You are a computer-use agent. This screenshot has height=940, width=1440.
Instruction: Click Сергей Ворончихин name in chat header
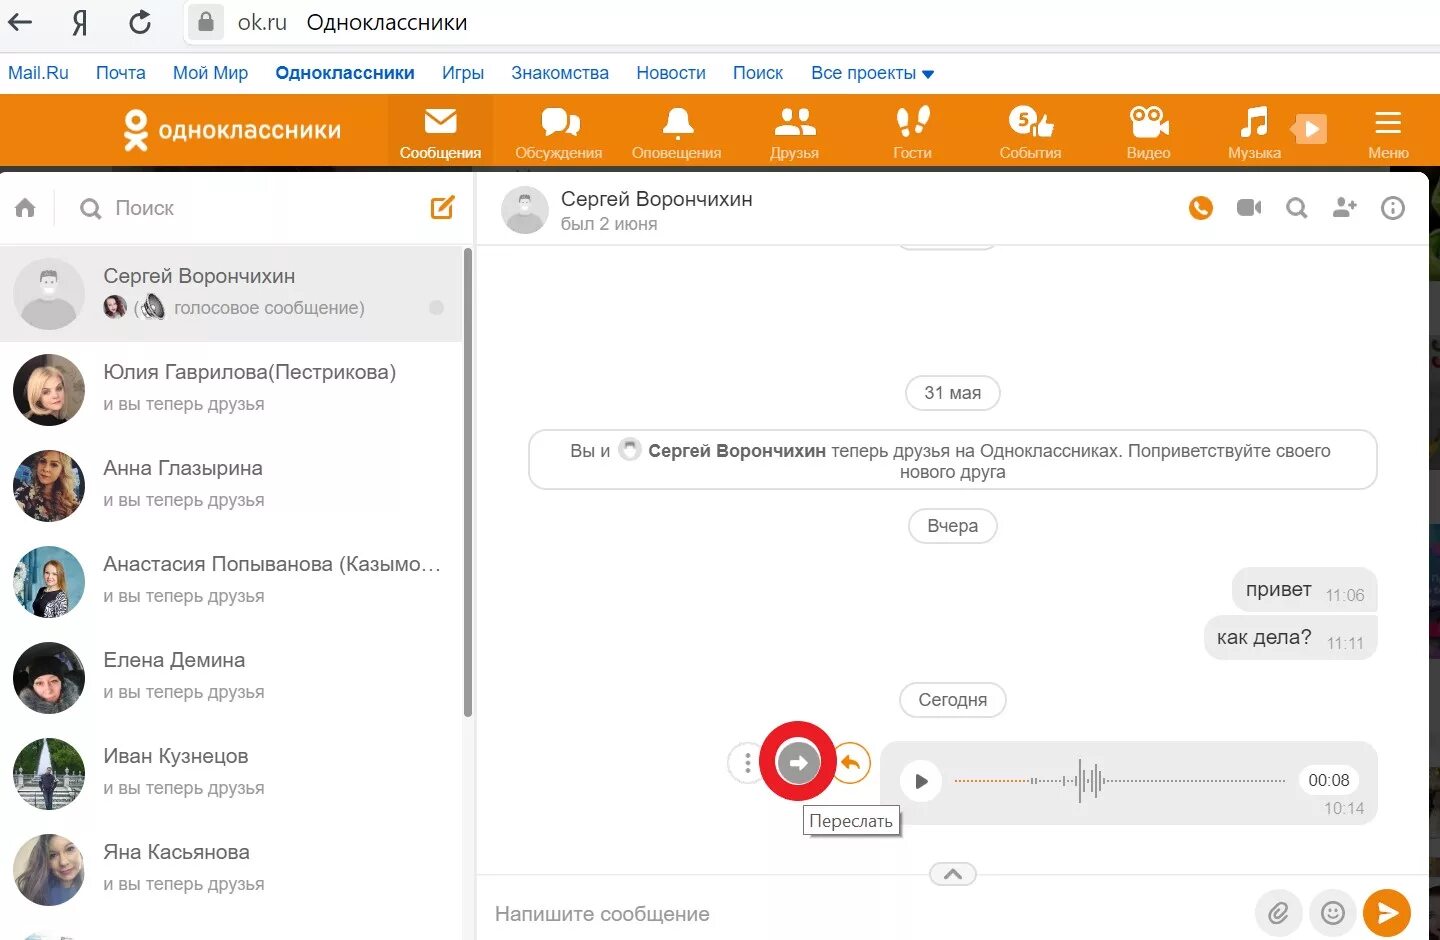[656, 199]
